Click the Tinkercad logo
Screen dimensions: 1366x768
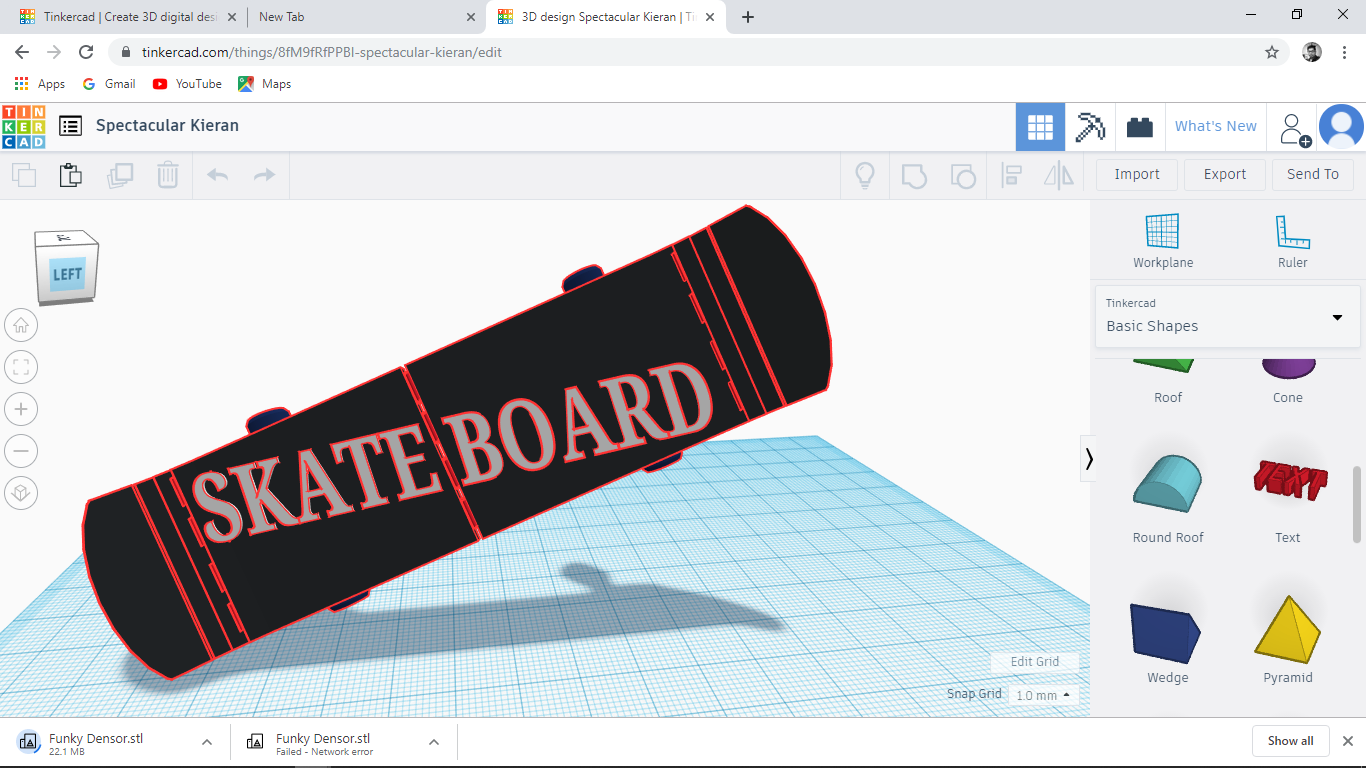point(23,127)
